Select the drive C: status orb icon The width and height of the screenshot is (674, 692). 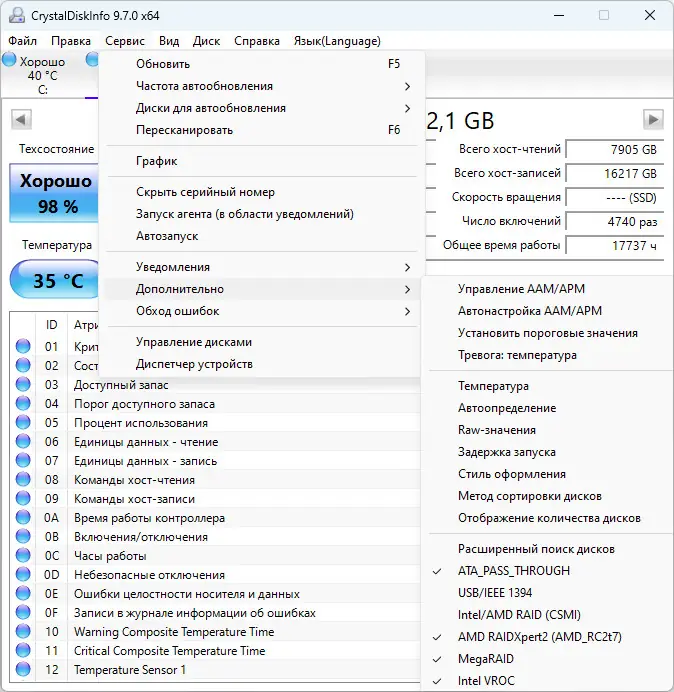9,60
